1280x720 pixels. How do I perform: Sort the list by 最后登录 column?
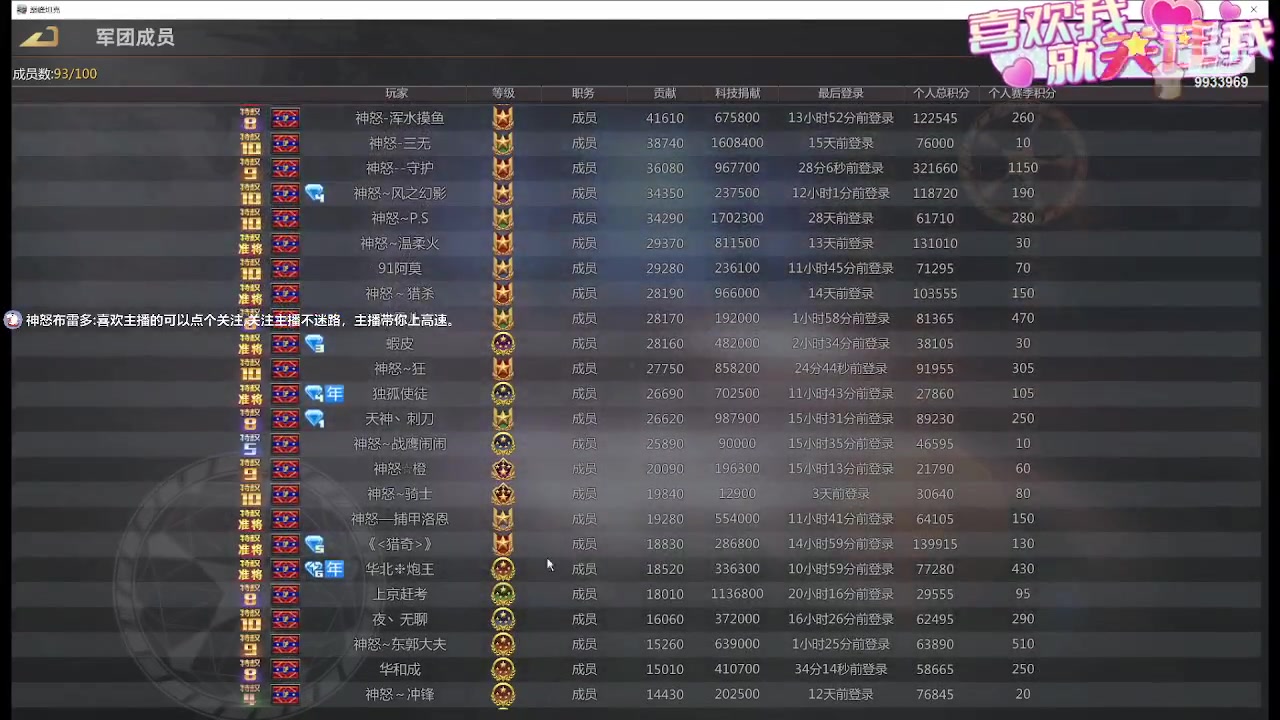pyautogui.click(x=840, y=93)
